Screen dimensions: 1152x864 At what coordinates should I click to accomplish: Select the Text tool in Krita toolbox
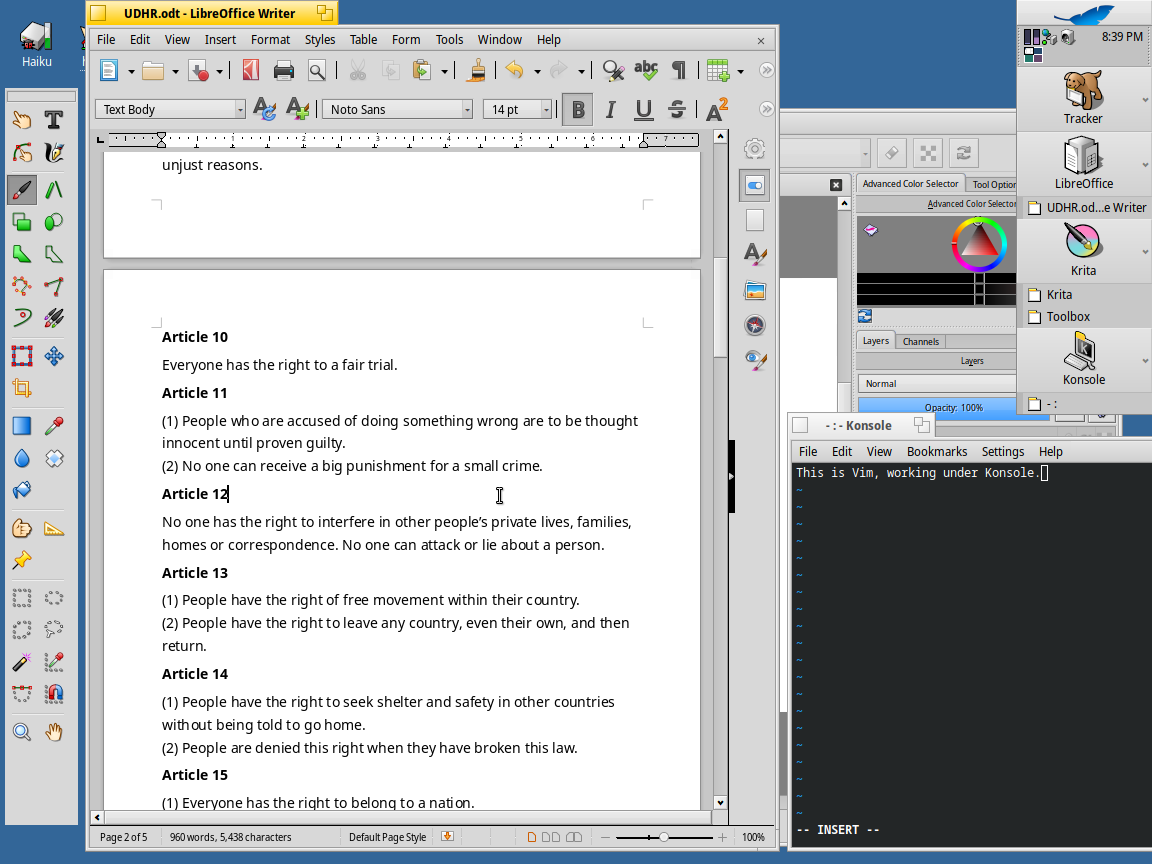tap(54, 120)
